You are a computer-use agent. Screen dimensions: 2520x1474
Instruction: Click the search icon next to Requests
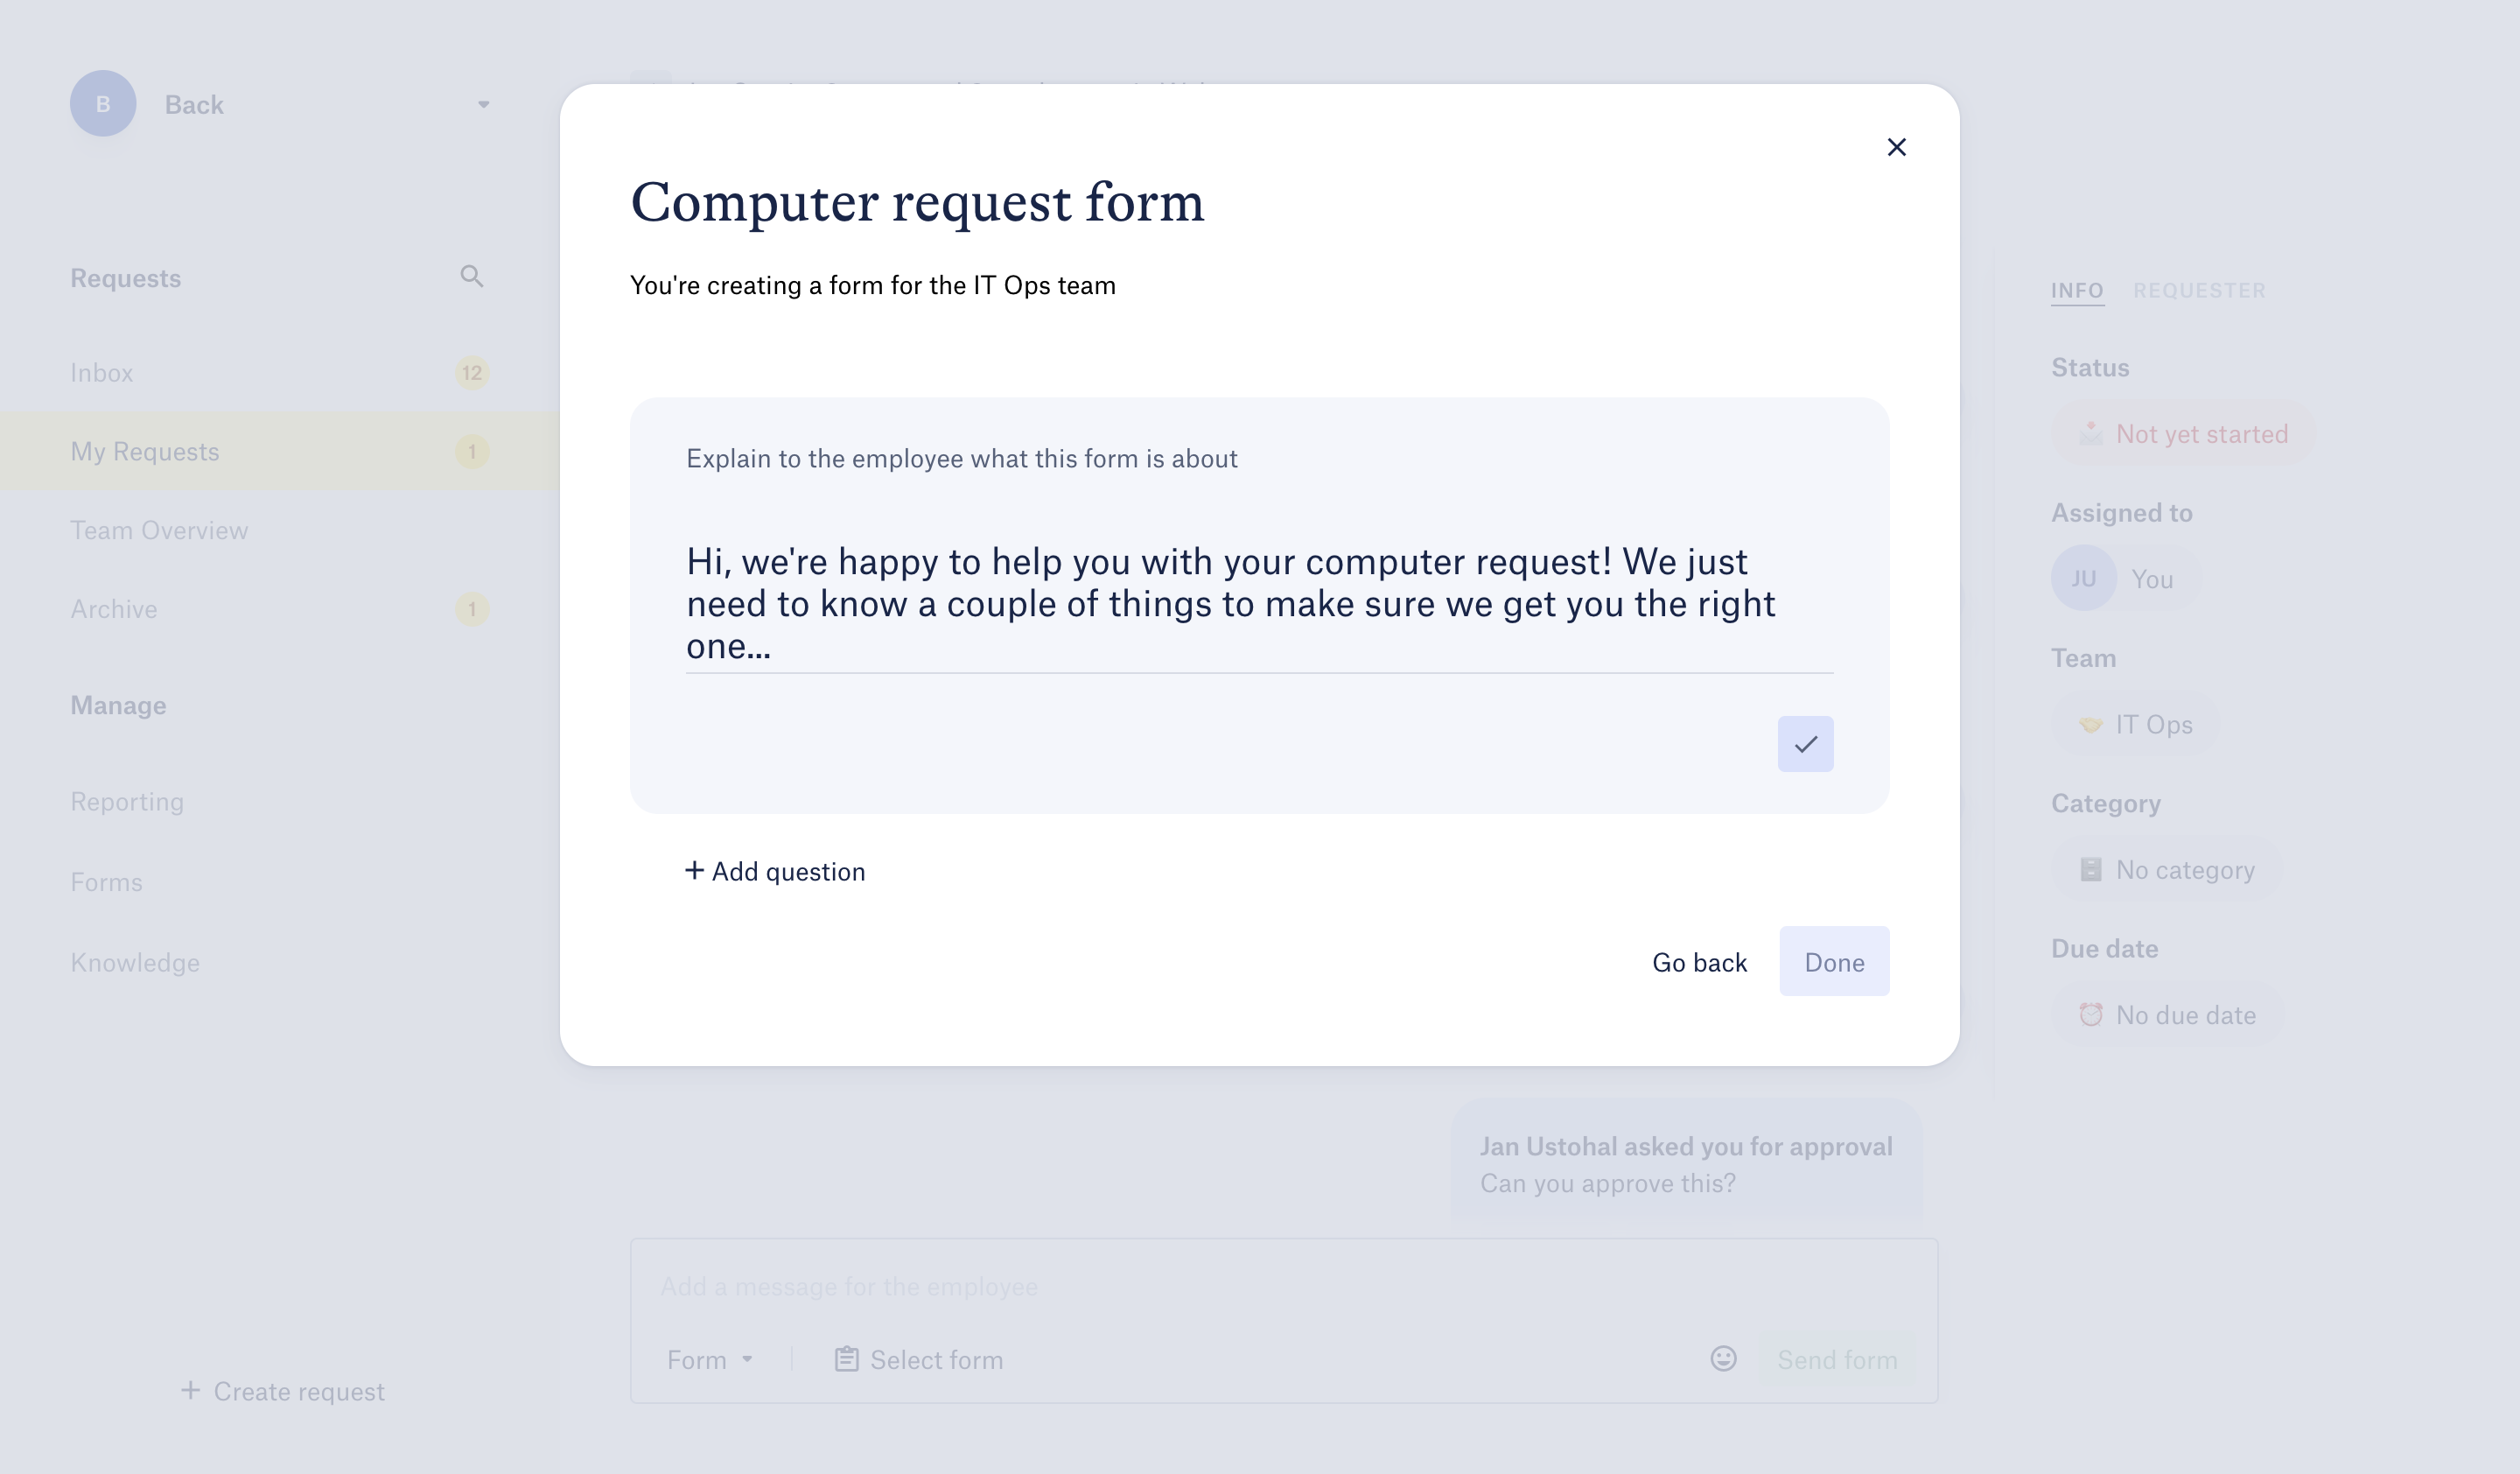click(472, 276)
